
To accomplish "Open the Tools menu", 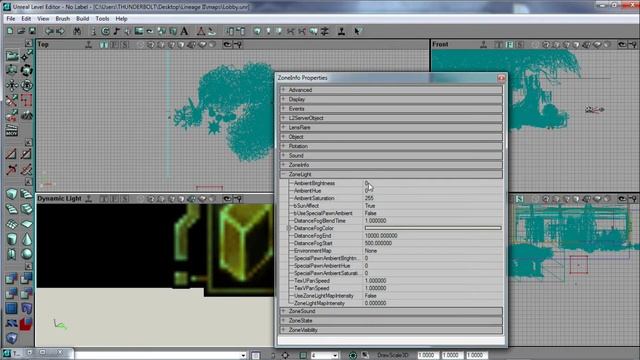I will click(102, 19).
